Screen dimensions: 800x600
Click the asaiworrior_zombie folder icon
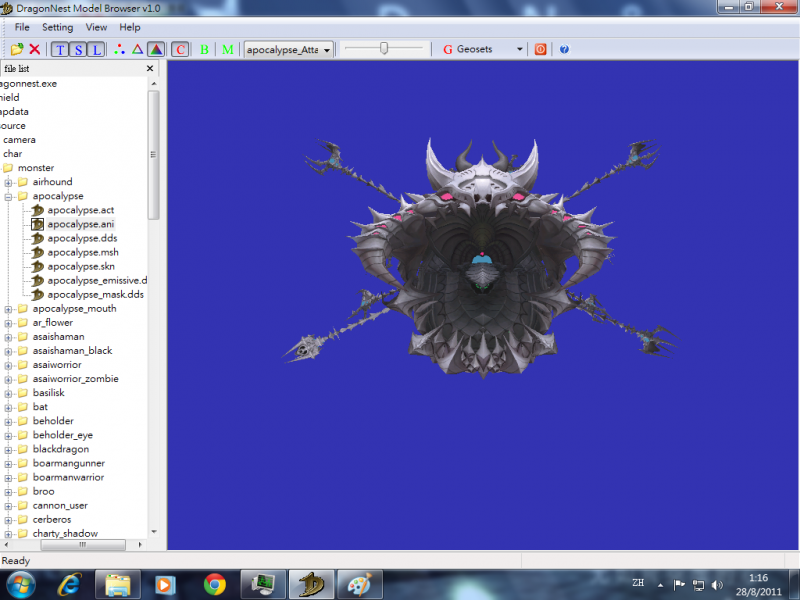[23, 379]
